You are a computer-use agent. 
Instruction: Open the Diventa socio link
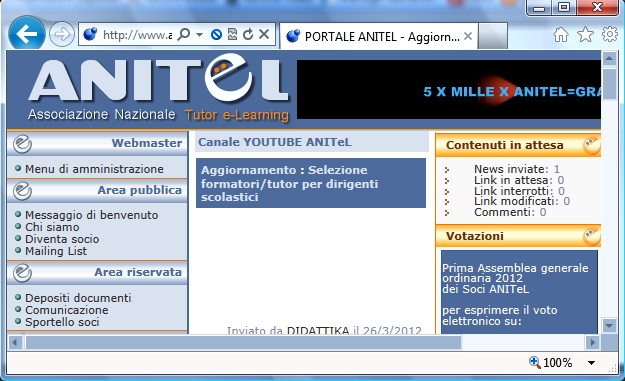(62, 239)
